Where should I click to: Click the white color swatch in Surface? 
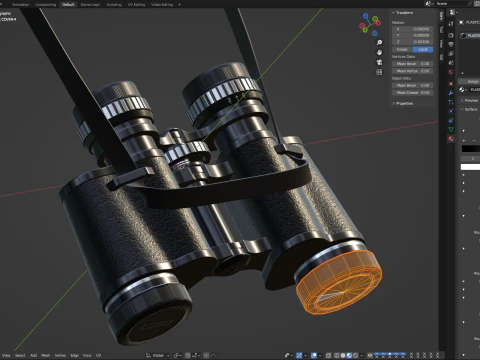pyautogui.click(x=470, y=167)
